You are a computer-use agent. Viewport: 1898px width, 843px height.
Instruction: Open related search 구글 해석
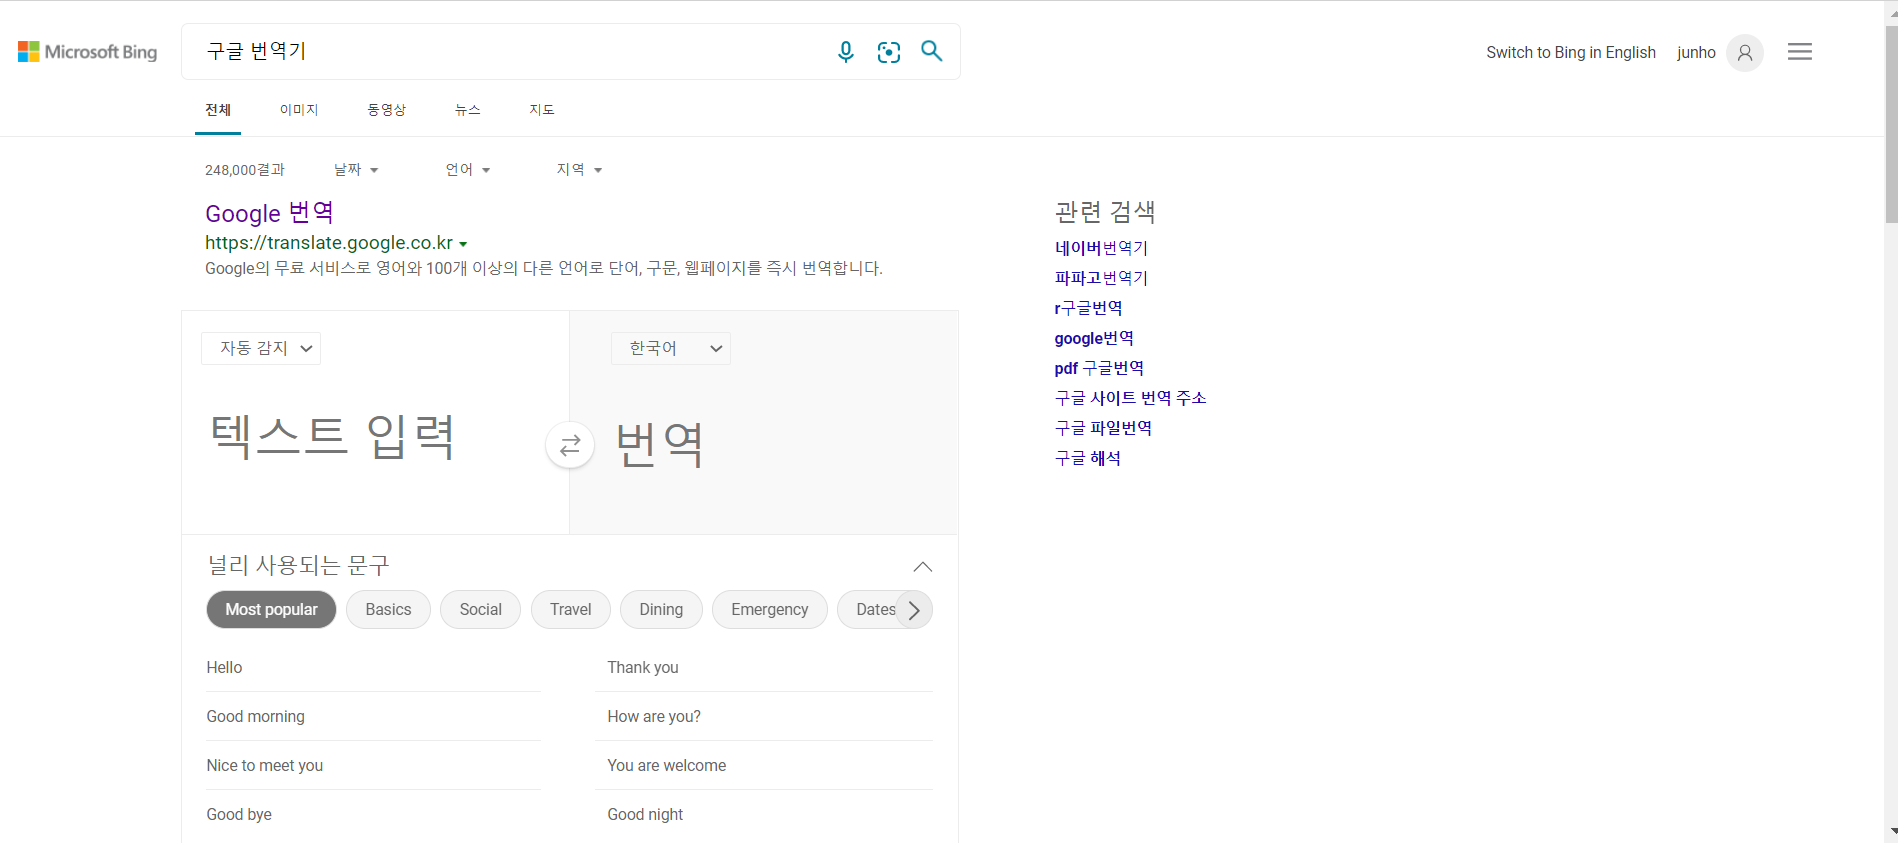pyautogui.click(x=1087, y=458)
